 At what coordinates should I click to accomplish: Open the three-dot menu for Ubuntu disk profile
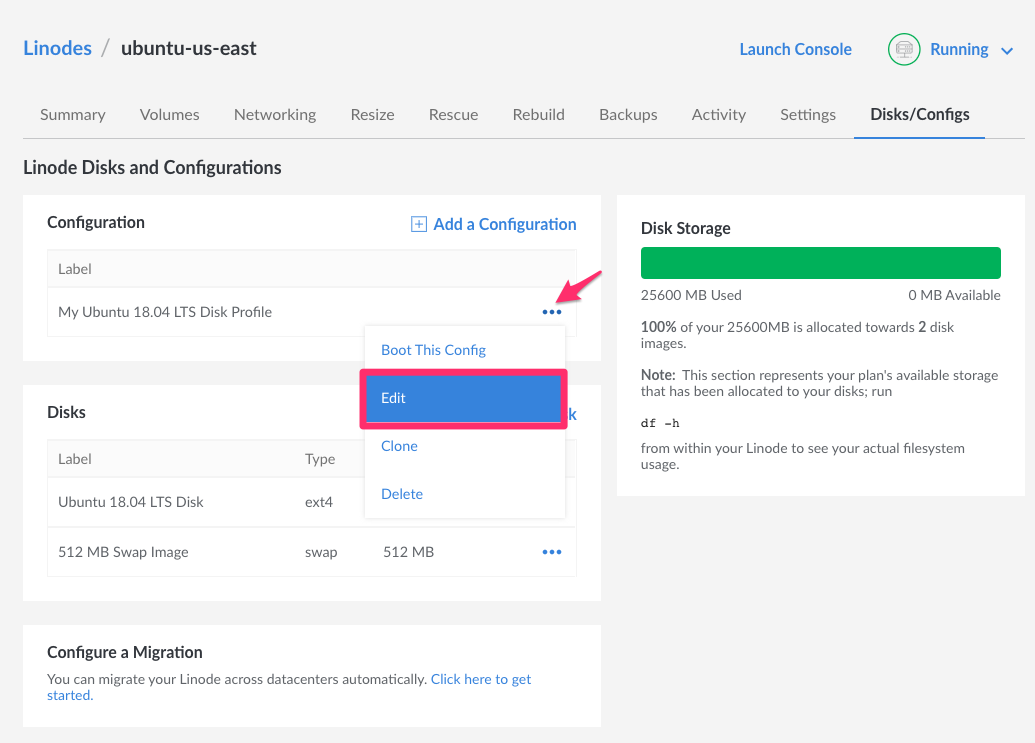pyautogui.click(x=551, y=312)
